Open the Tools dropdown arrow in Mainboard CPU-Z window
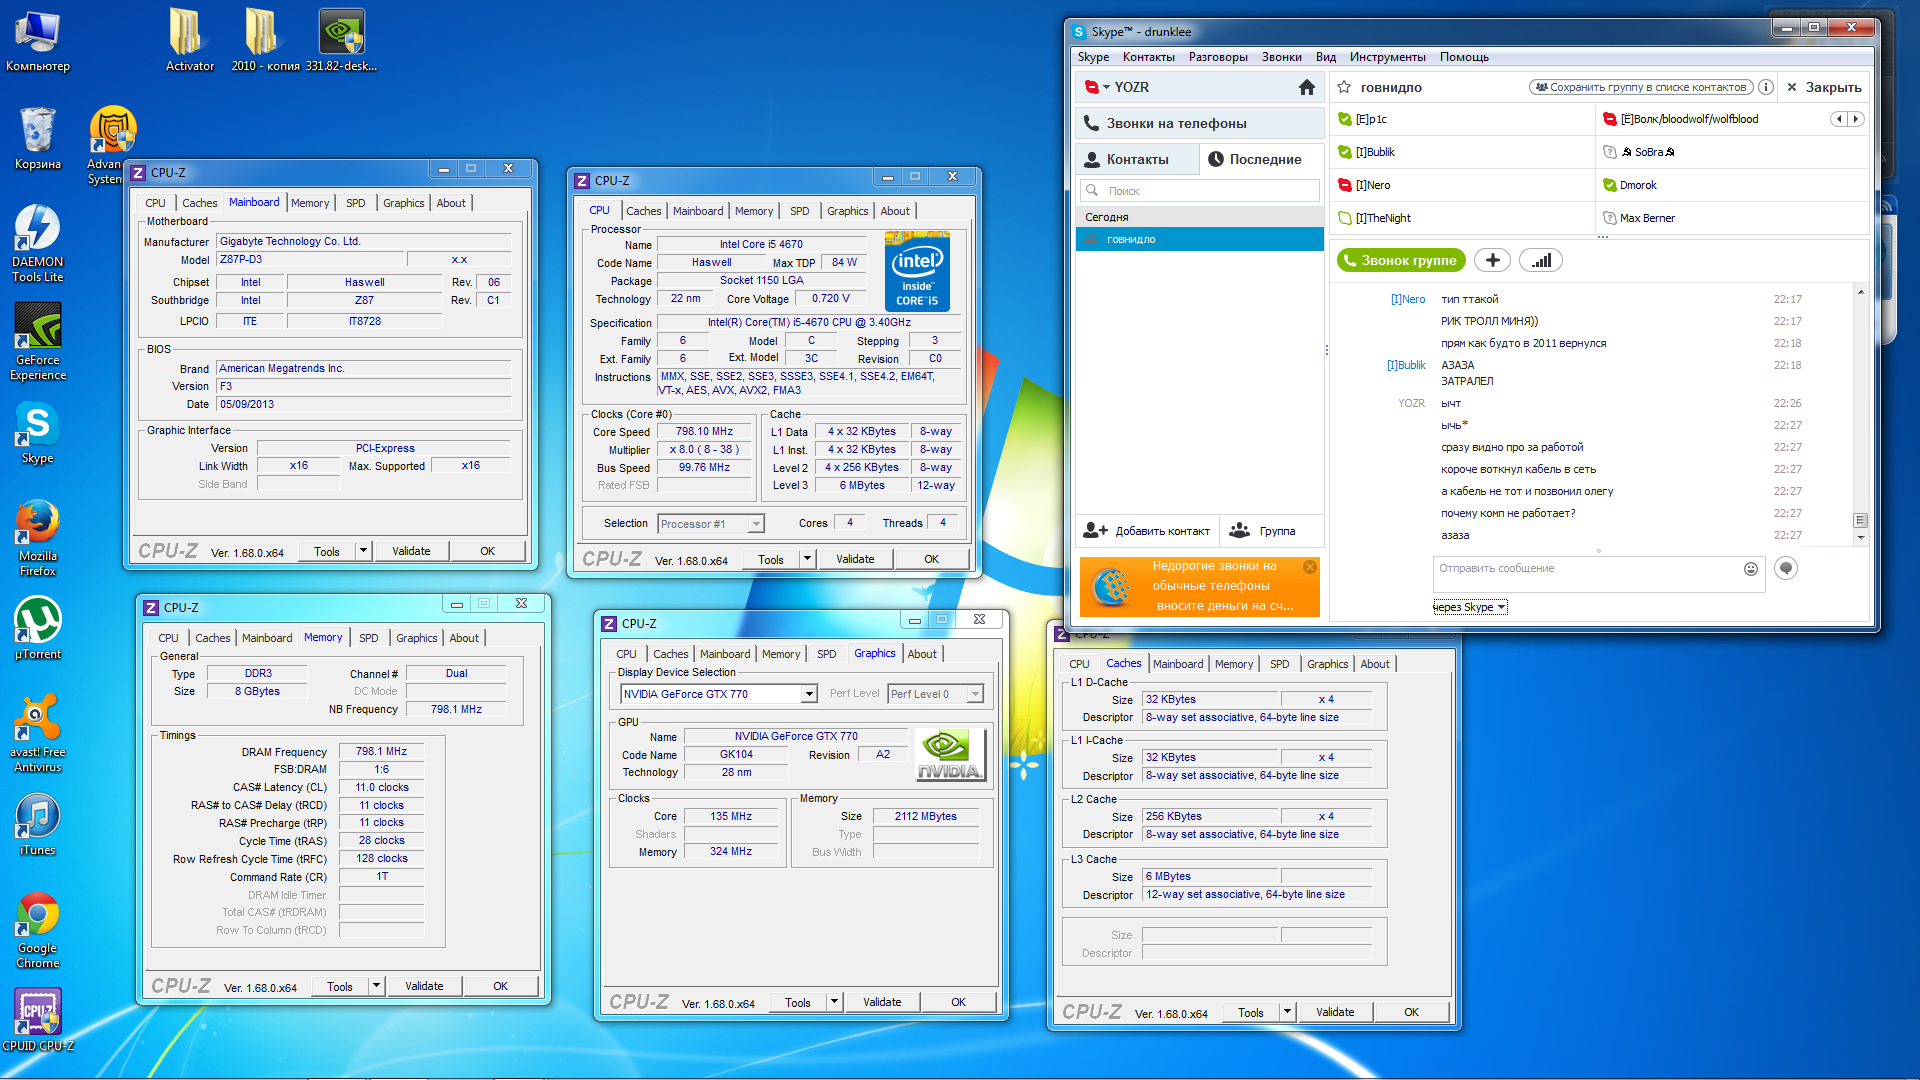Screen dimensions: 1920x1080 (363, 551)
